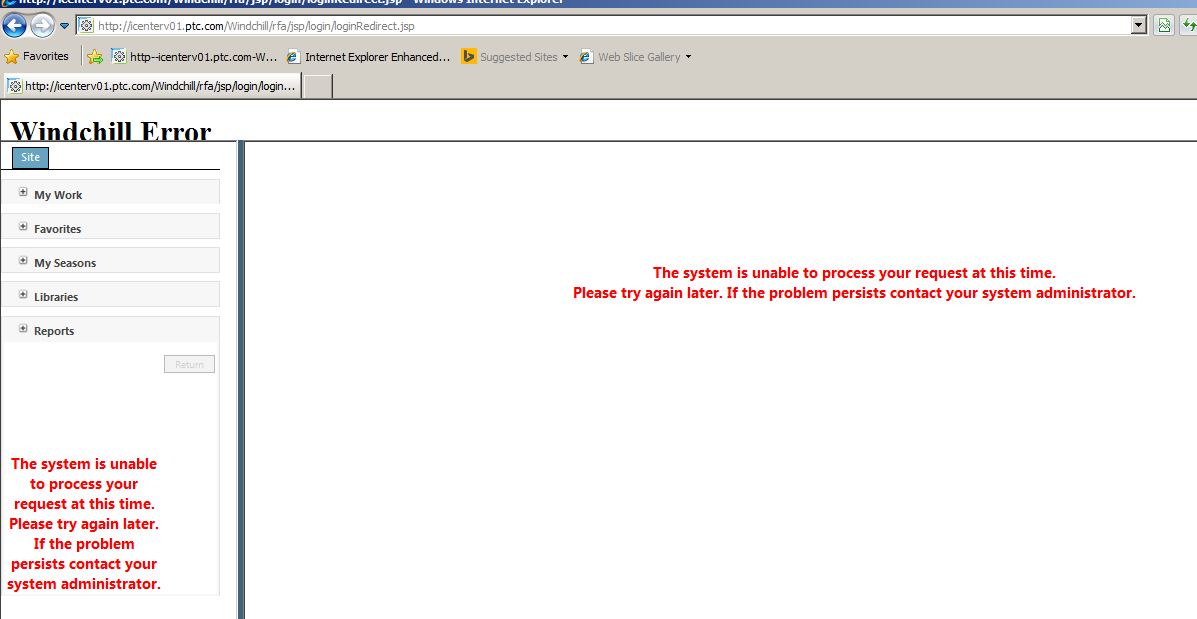
Task: Open the Web Slice Gallery link
Action: click(630, 56)
